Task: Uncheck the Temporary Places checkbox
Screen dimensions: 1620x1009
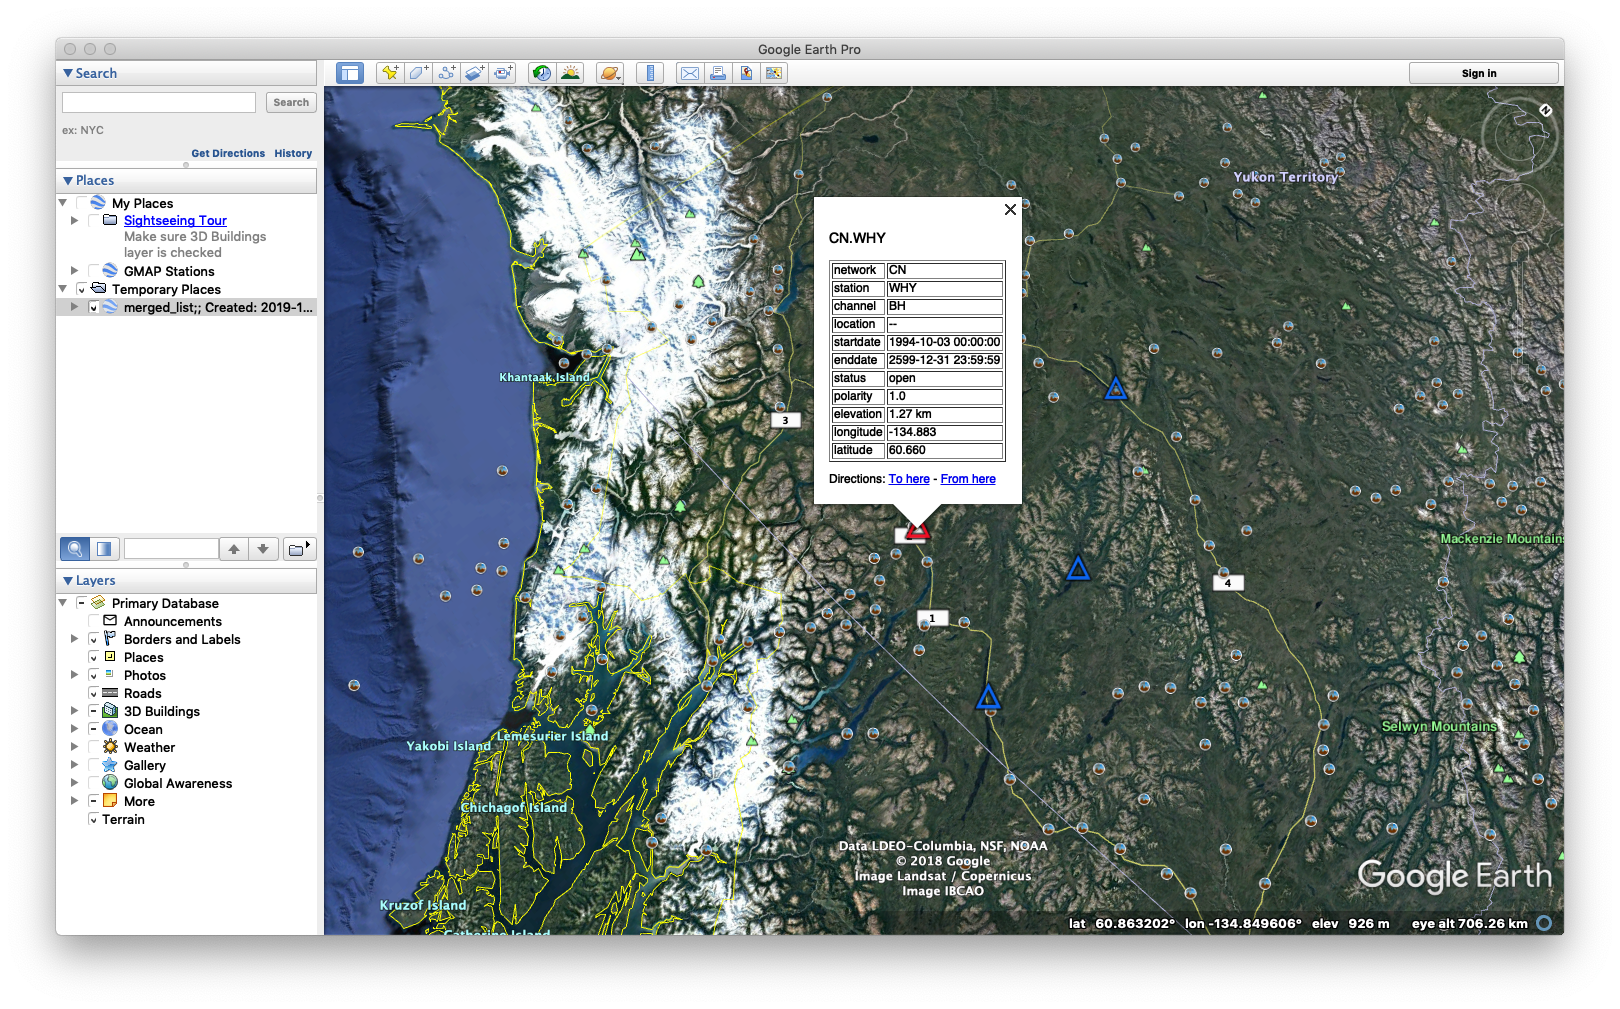Action: click(81, 289)
